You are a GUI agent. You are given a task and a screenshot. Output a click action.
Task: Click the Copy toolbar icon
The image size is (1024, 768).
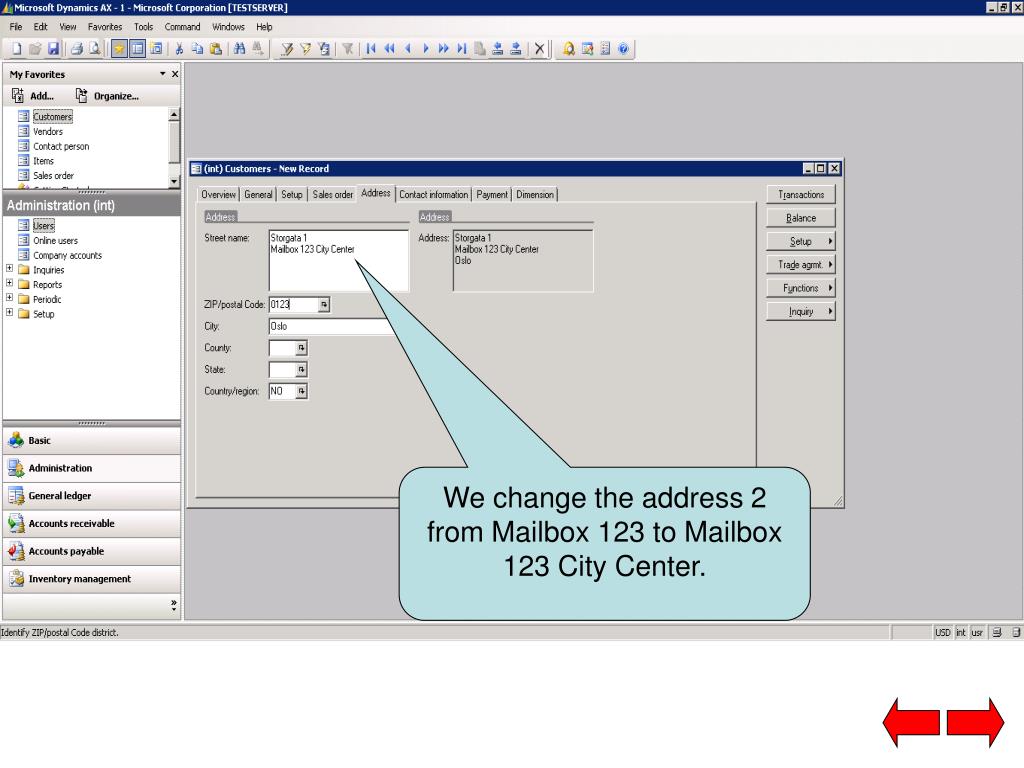tap(197, 48)
